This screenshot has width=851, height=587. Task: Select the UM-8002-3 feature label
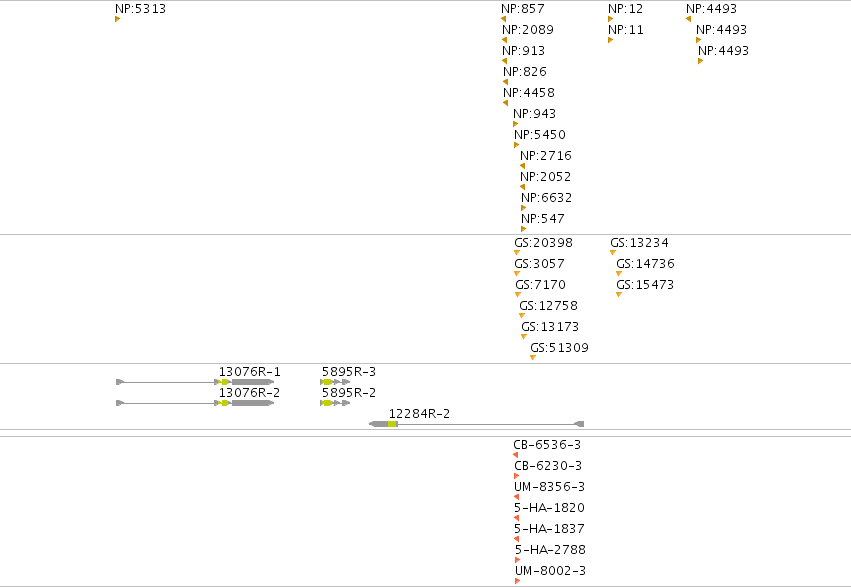(x=550, y=571)
